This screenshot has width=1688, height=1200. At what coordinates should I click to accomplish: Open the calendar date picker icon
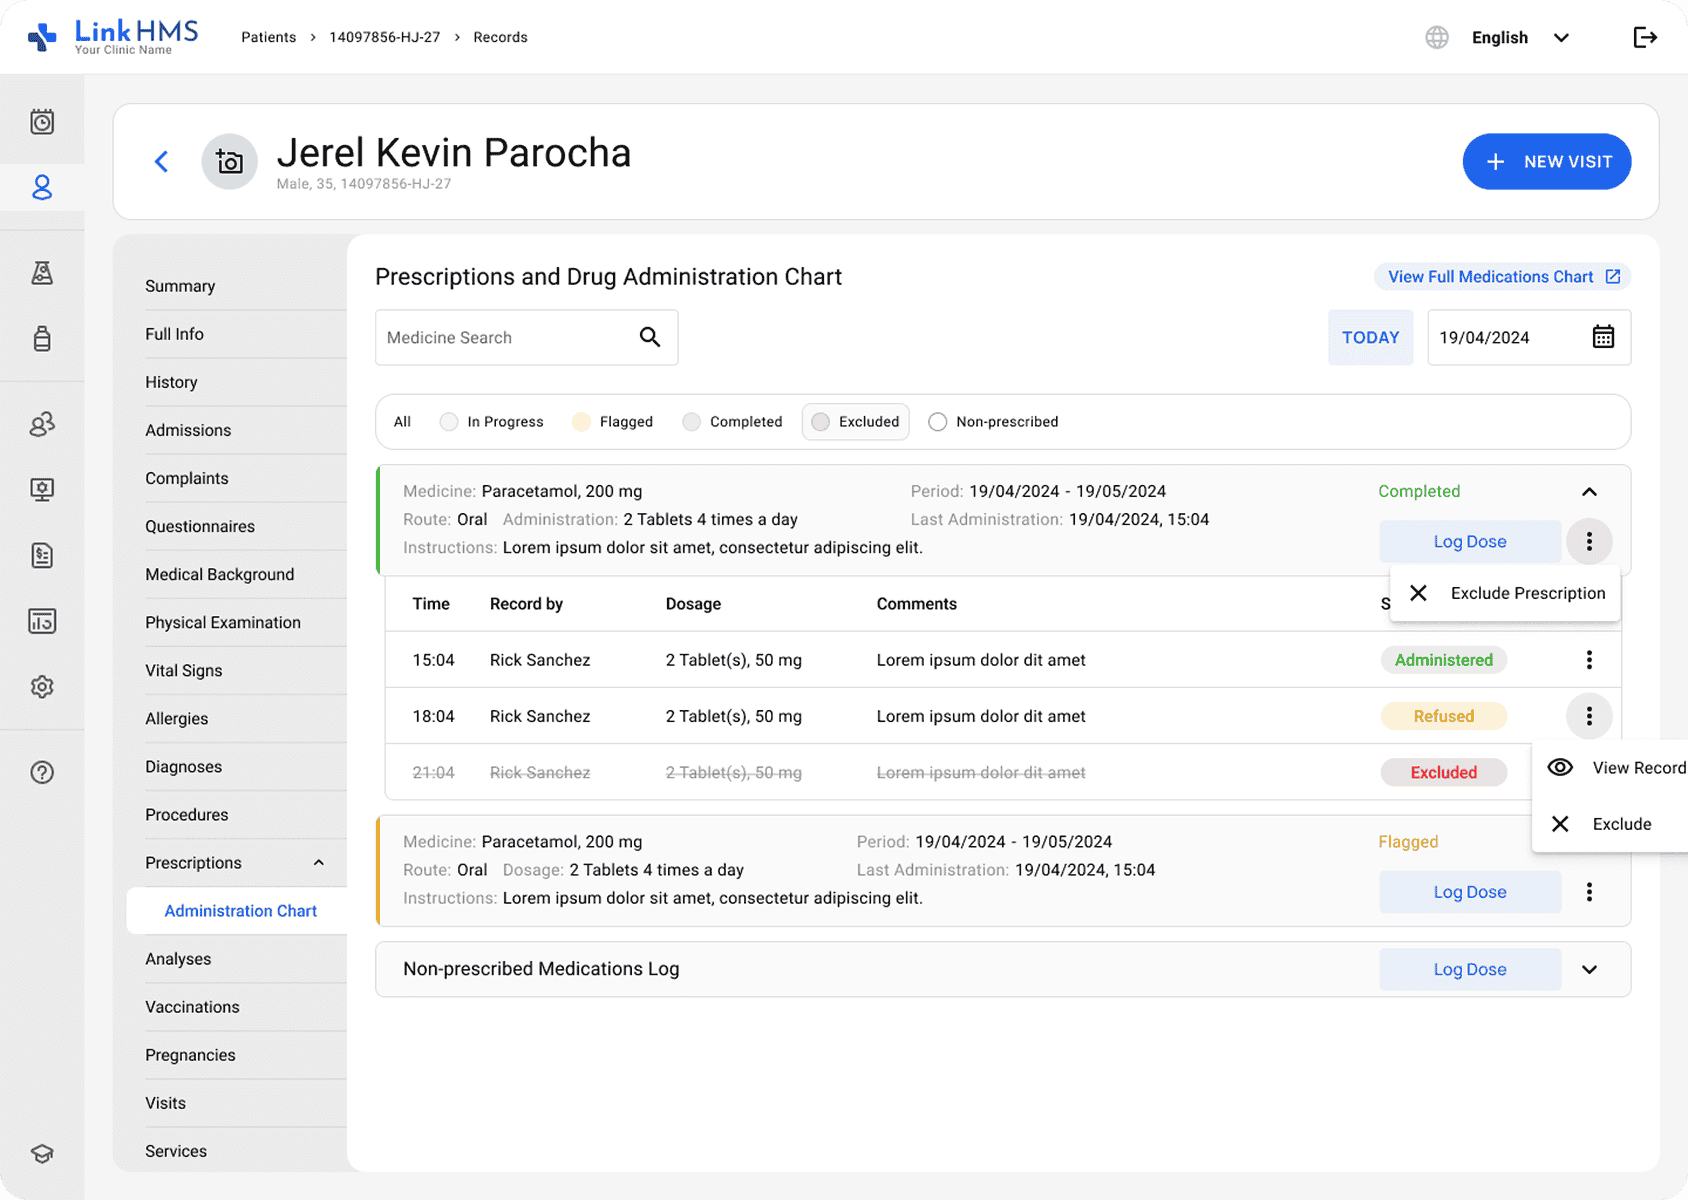point(1602,337)
